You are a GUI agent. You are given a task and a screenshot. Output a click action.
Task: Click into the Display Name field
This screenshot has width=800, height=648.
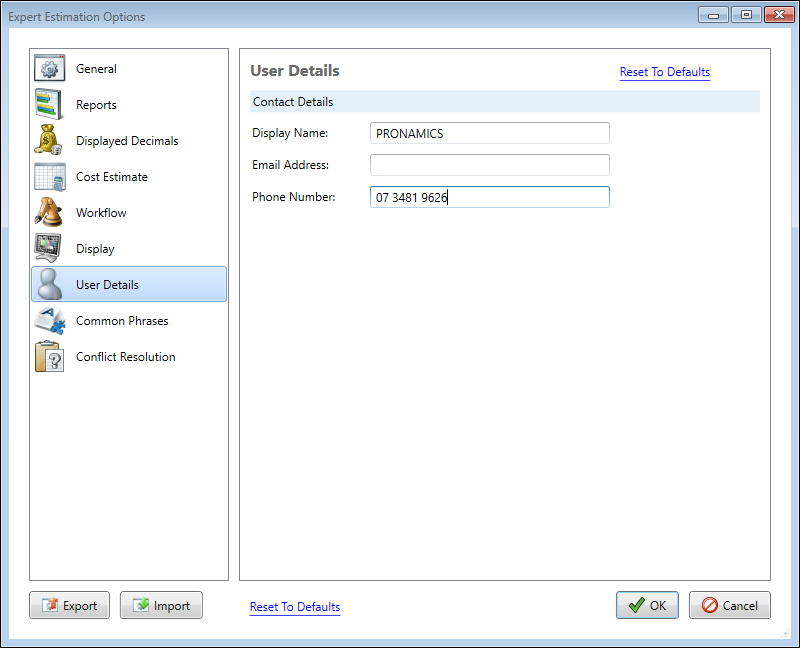[x=489, y=133]
